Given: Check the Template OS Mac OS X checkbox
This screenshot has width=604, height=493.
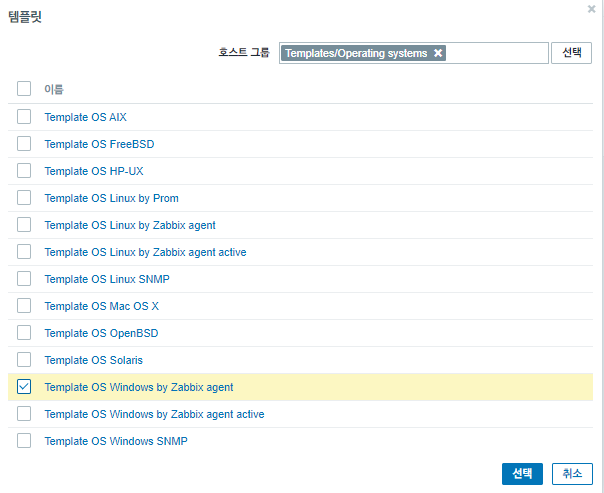Looking at the screenshot, I should pos(24,306).
